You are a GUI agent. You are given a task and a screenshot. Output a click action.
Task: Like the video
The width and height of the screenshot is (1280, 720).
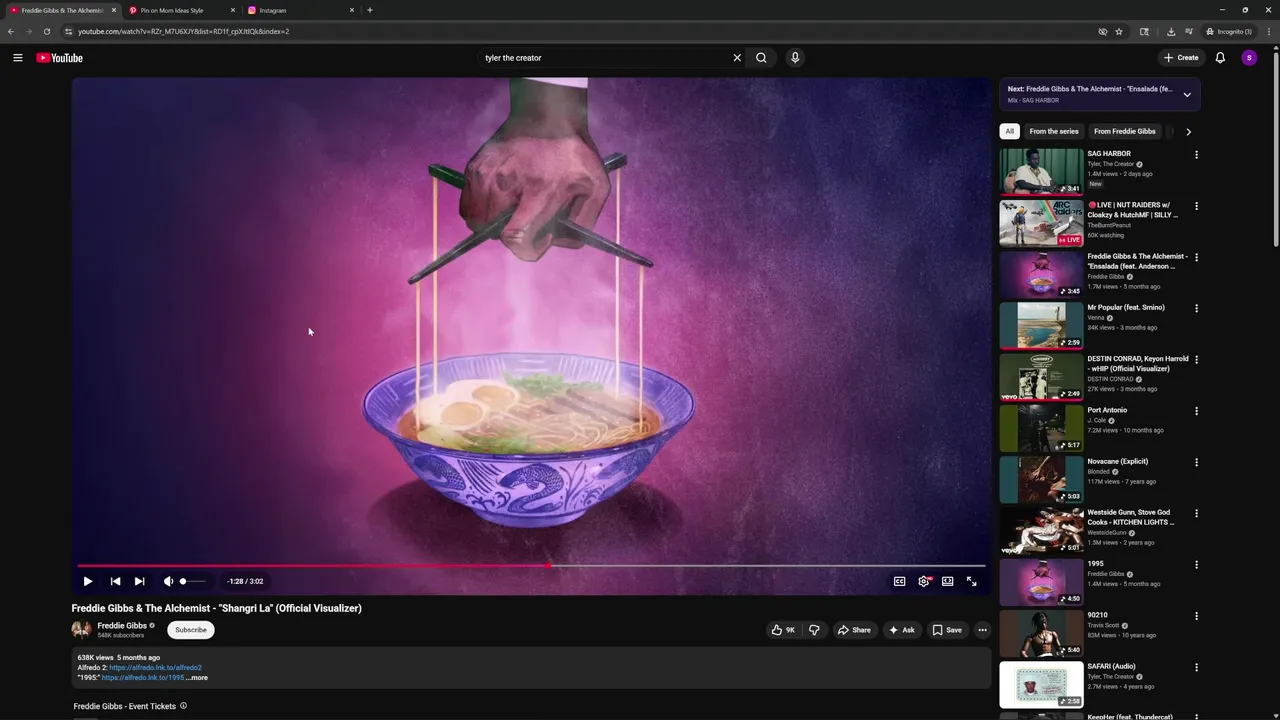(x=783, y=630)
